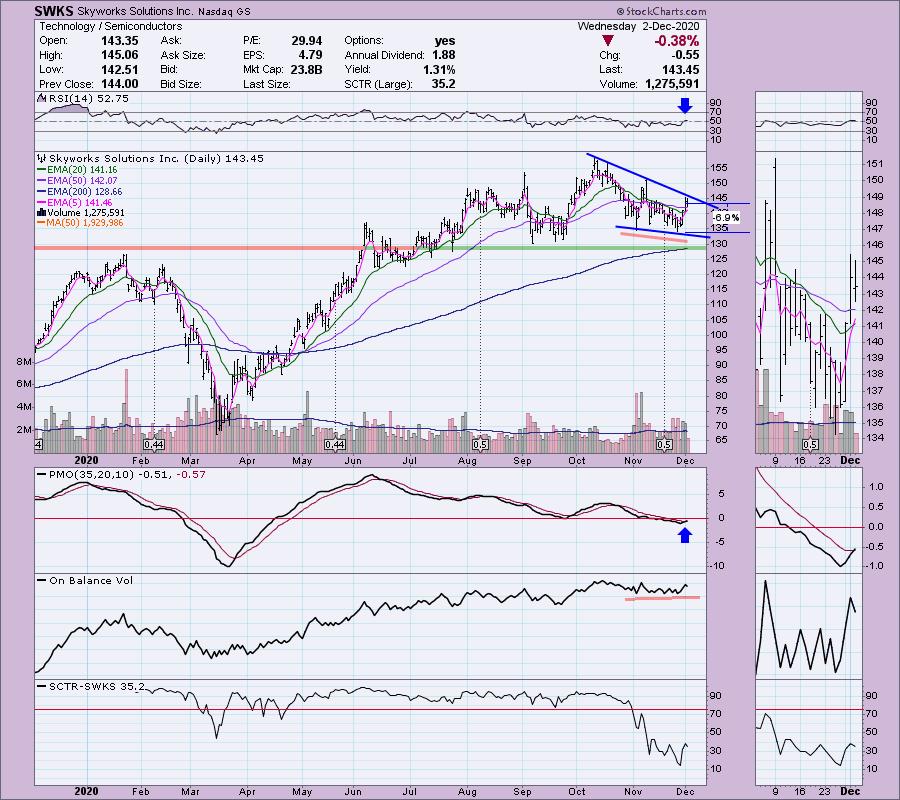Click the EPS value 4.79
Viewport: 900px width, 800px height.
click(x=310, y=55)
